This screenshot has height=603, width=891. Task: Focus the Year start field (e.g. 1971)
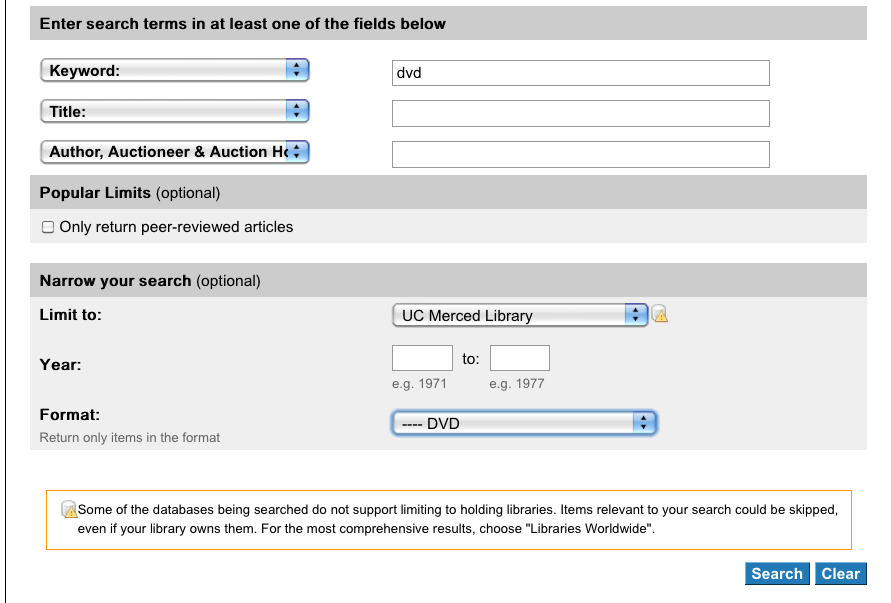tap(422, 358)
